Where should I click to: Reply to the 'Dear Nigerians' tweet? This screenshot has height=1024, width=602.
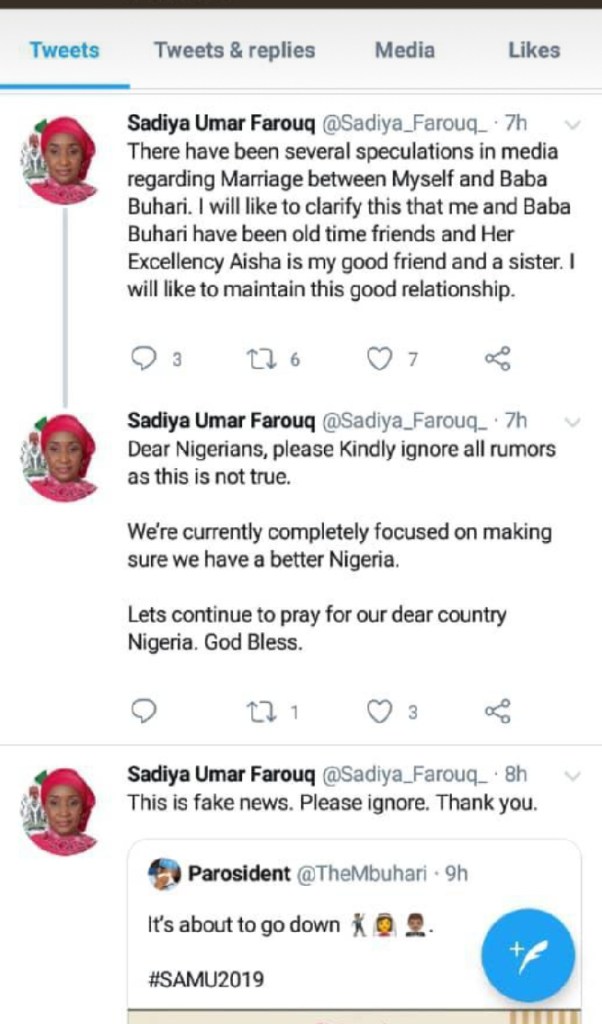(145, 711)
